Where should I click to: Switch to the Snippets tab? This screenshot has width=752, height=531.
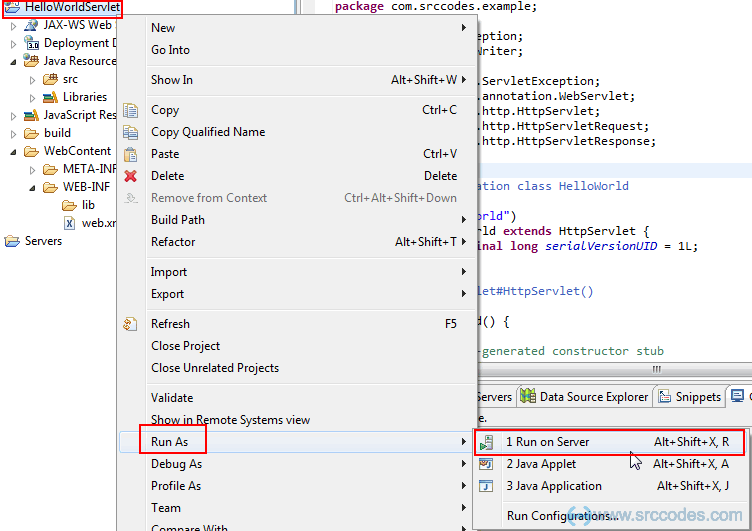pos(698,397)
